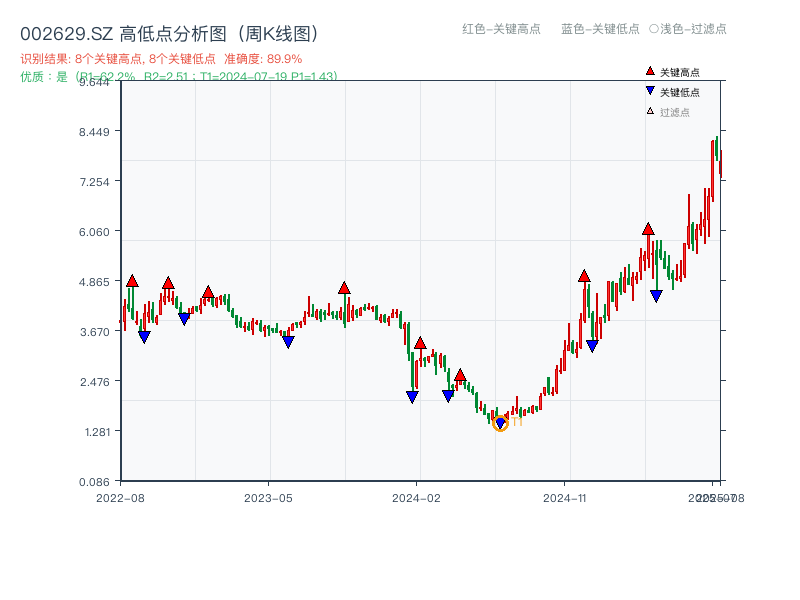Click the blue key-low marker near 2023-05
This screenshot has width=800, height=600.
pyautogui.click(x=288, y=342)
